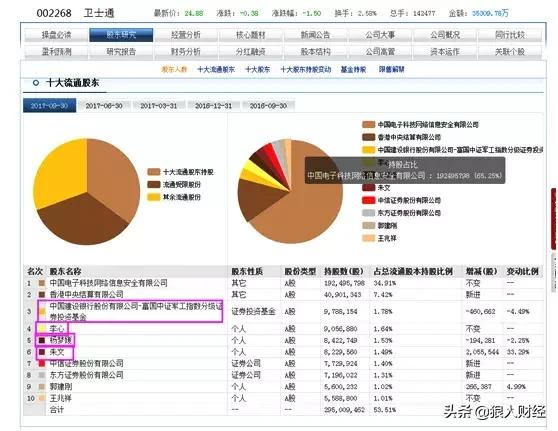Click the 股东人数 link
The width and height of the screenshot is (558, 431).
click(x=174, y=69)
